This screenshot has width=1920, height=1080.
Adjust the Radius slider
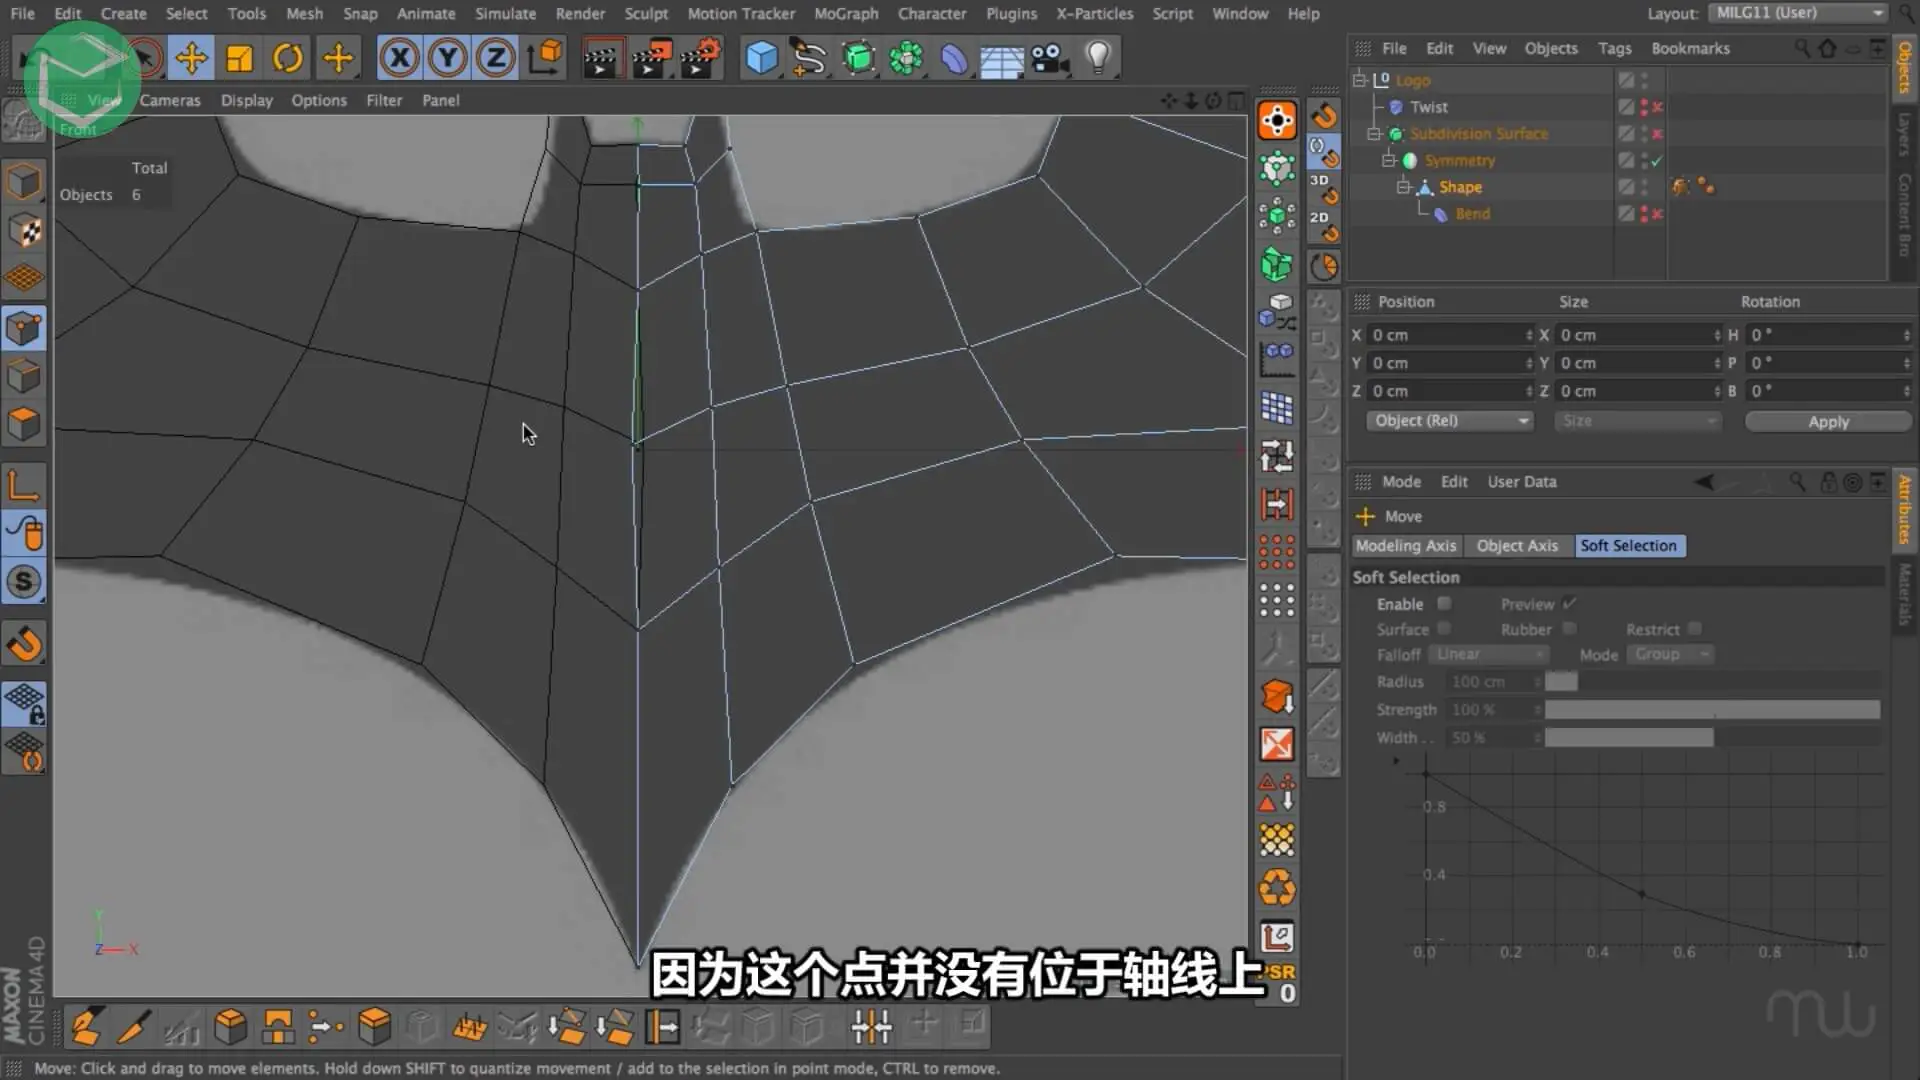pyautogui.click(x=1712, y=681)
